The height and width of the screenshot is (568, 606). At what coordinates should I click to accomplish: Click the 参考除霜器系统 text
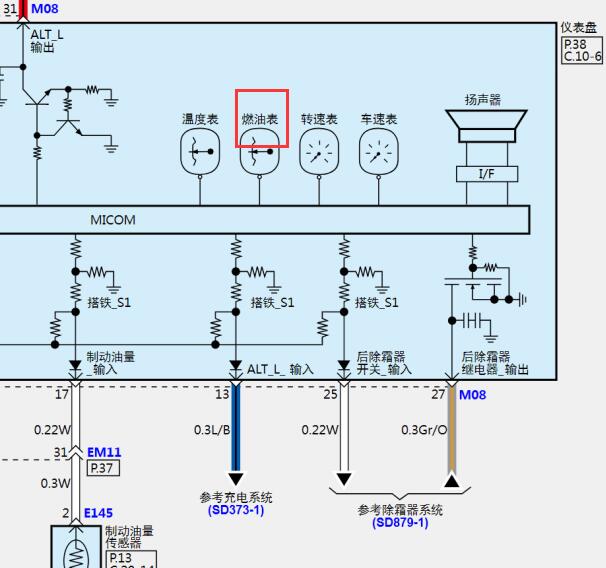click(400, 510)
